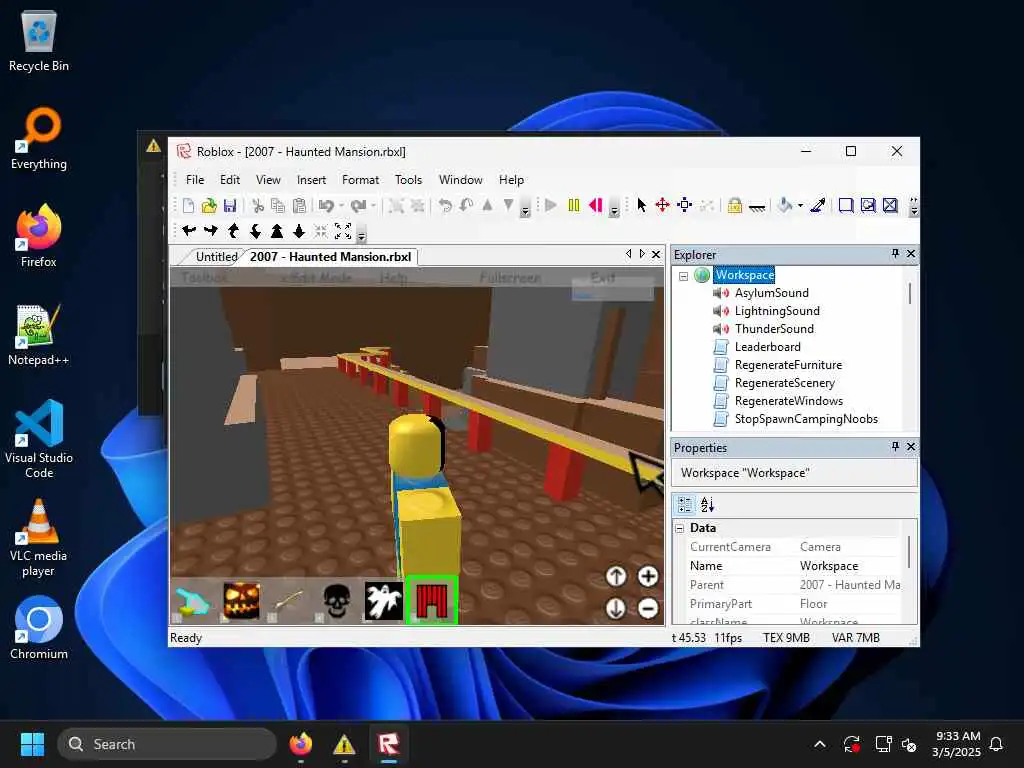The height and width of the screenshot is (768, 1024).
Task: Open the View menu
Action: pos(268,180)
